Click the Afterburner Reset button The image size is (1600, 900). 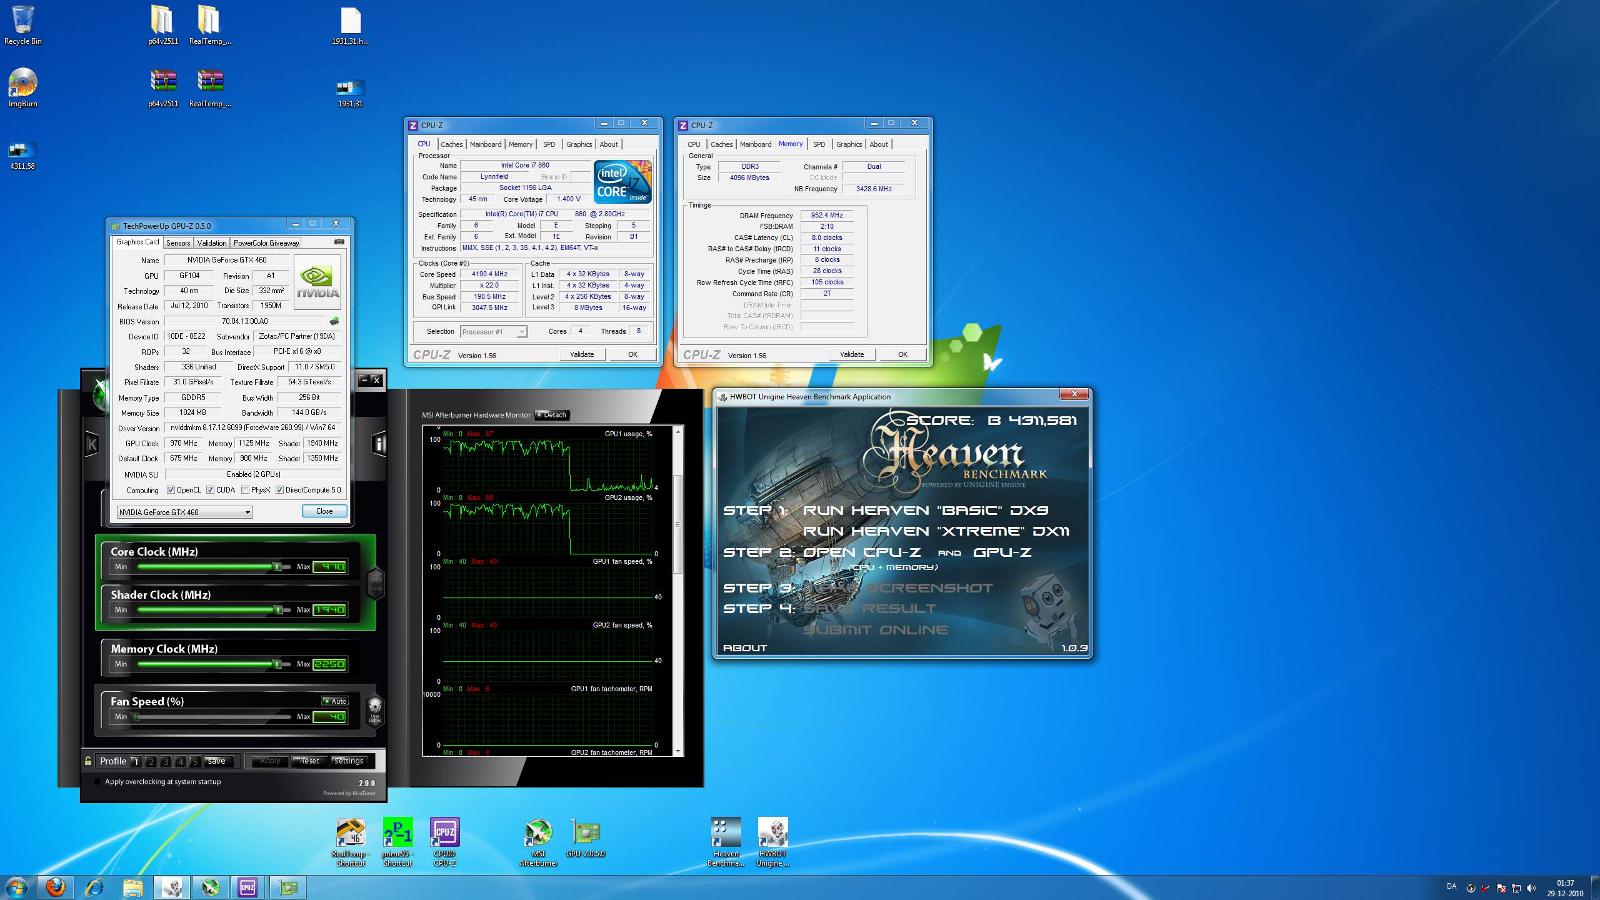(310, 761)
